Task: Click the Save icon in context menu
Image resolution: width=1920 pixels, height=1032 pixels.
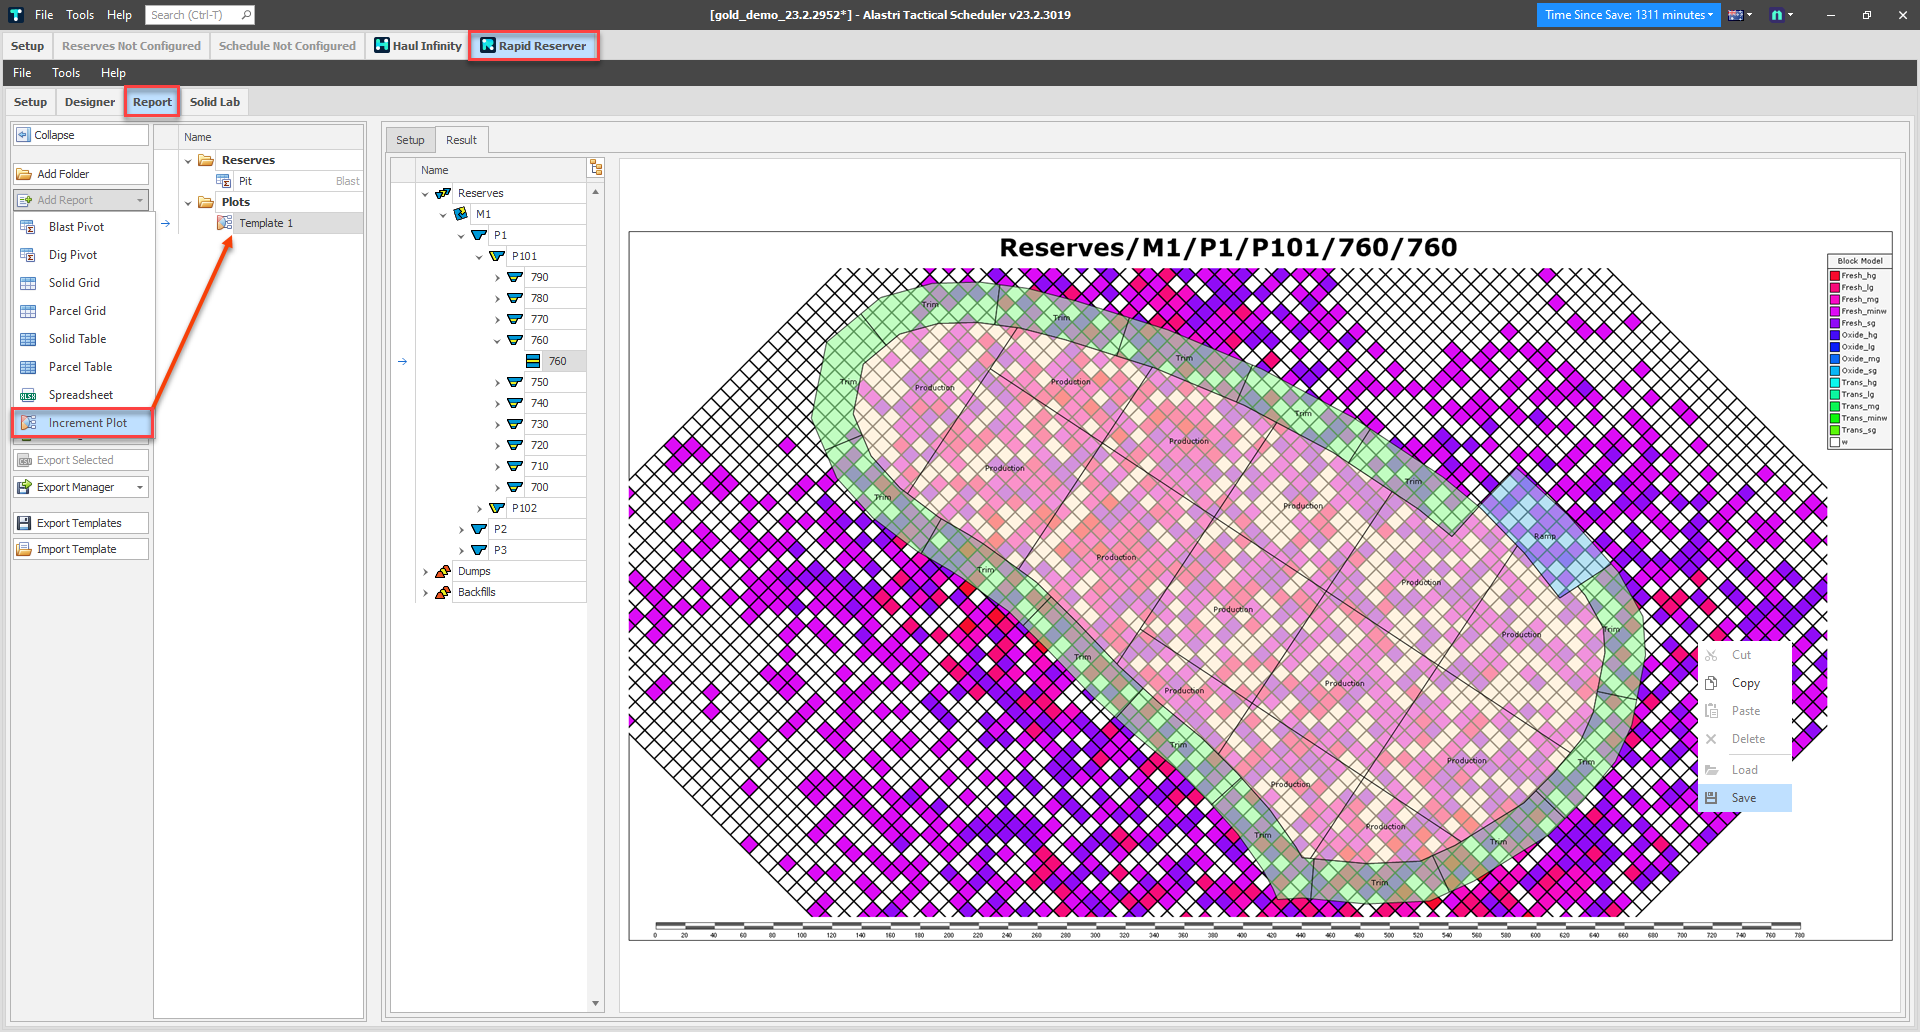Action: coord(1711,798)
